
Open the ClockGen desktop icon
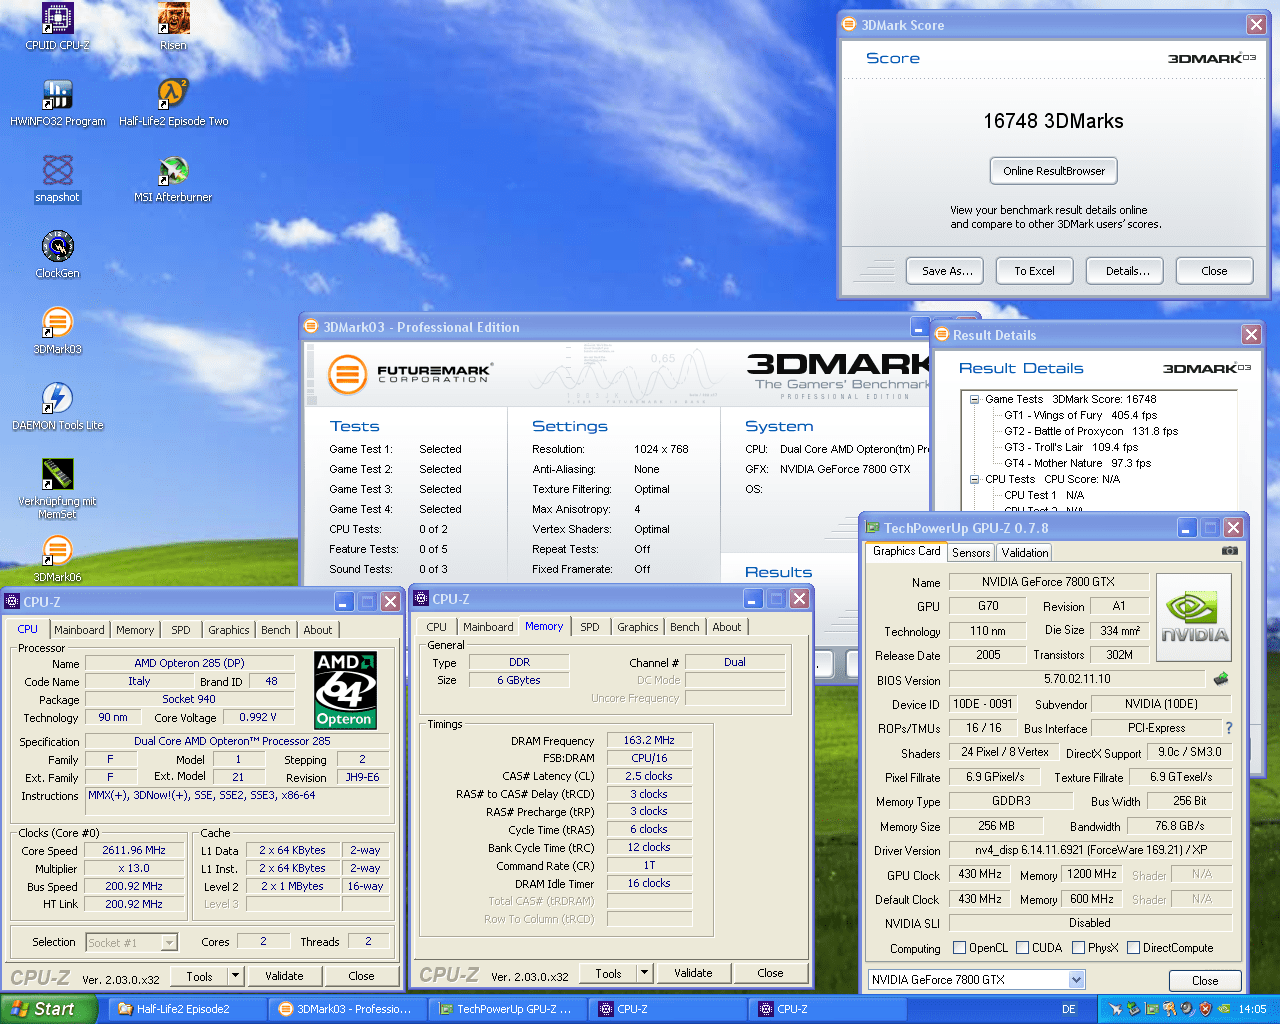point(57,254)
